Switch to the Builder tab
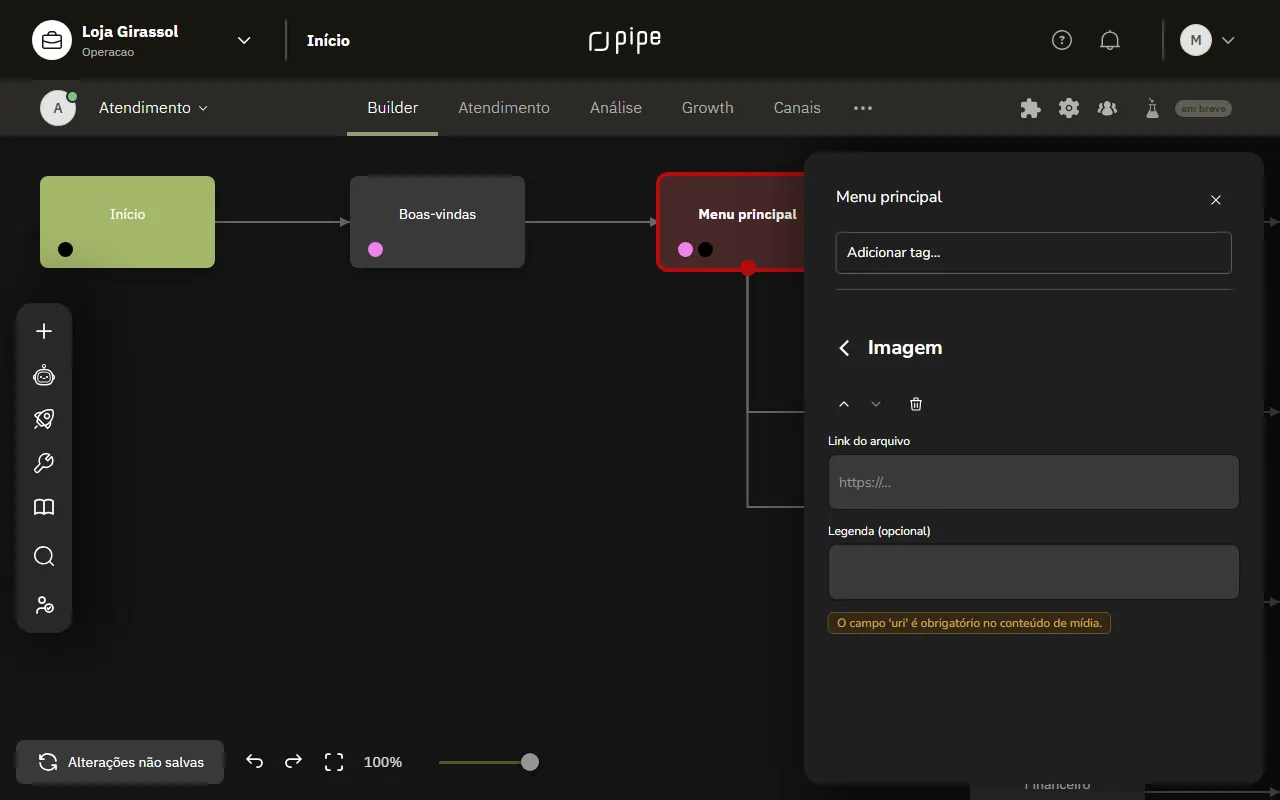Viewport: 1280px width, 800px height. coord(392,108)
